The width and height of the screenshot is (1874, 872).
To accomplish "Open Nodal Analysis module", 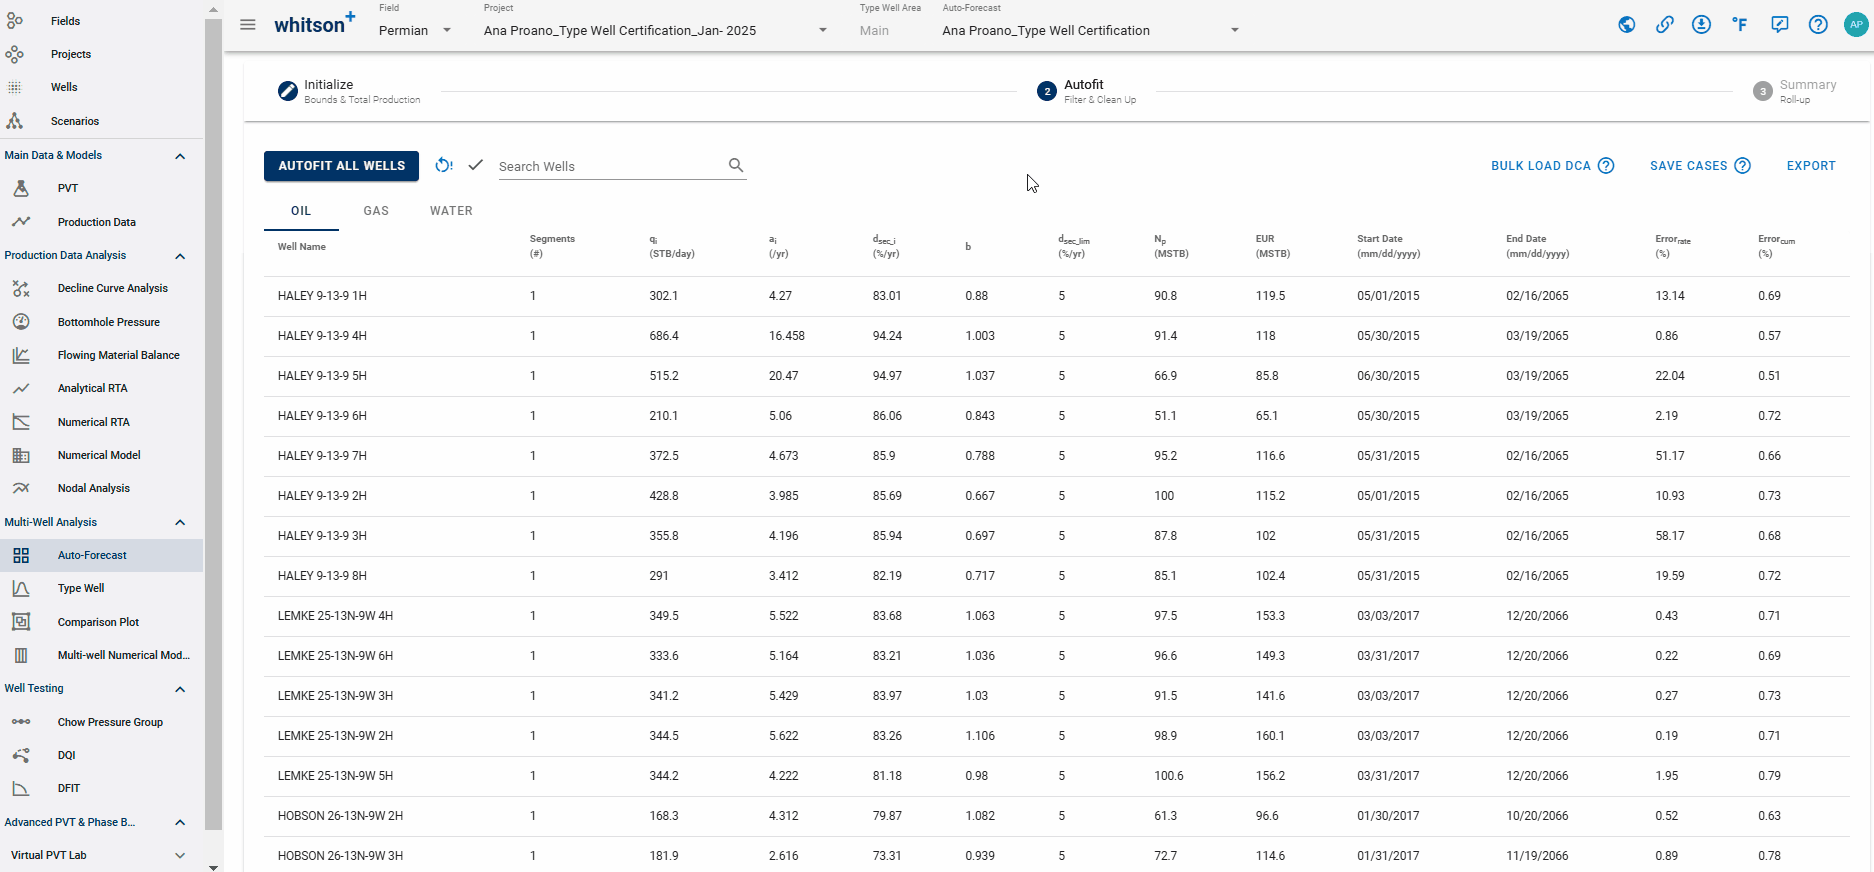I will coord(100,488).
